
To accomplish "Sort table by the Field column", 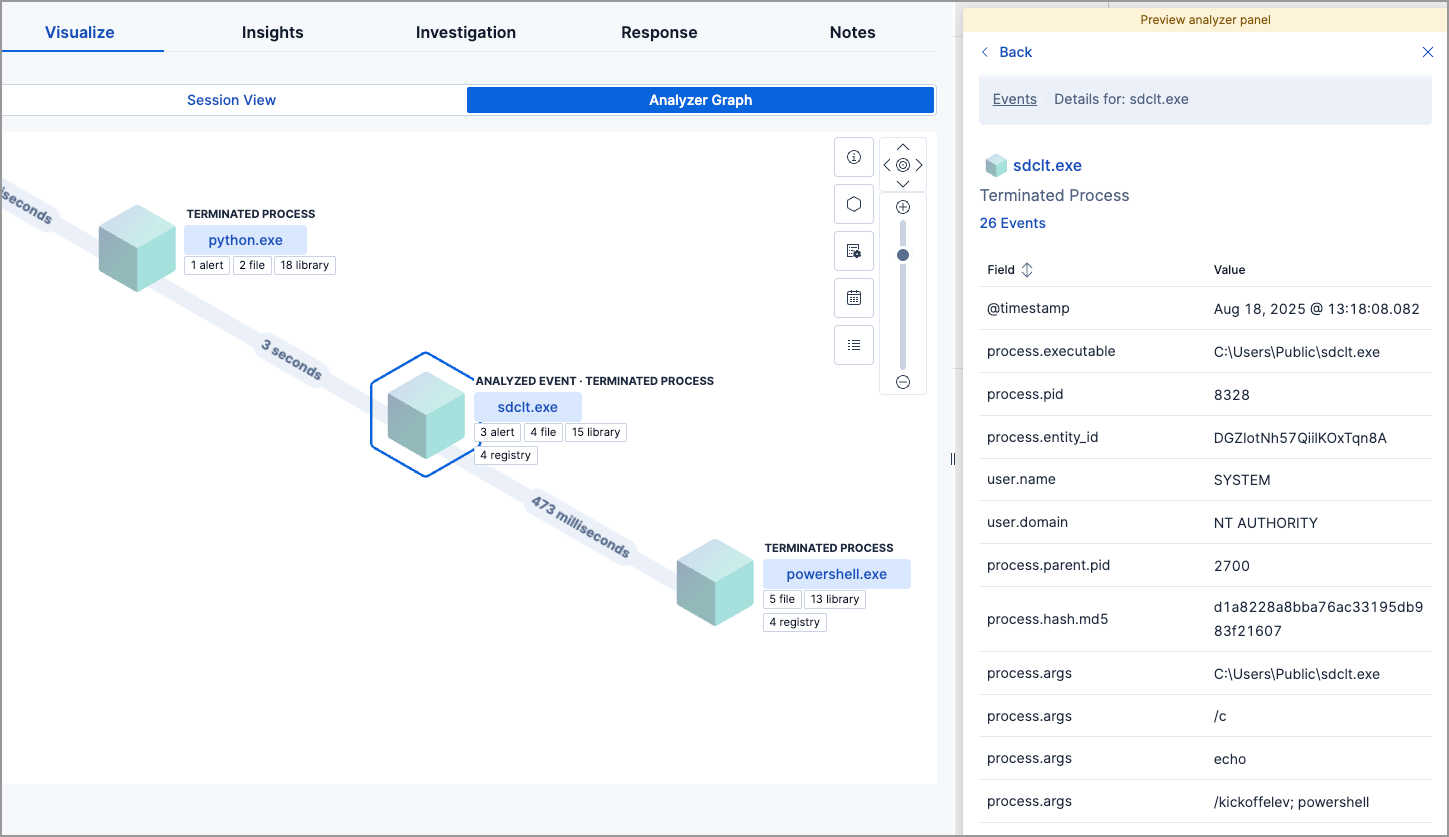I will (x=1026, y=270).
